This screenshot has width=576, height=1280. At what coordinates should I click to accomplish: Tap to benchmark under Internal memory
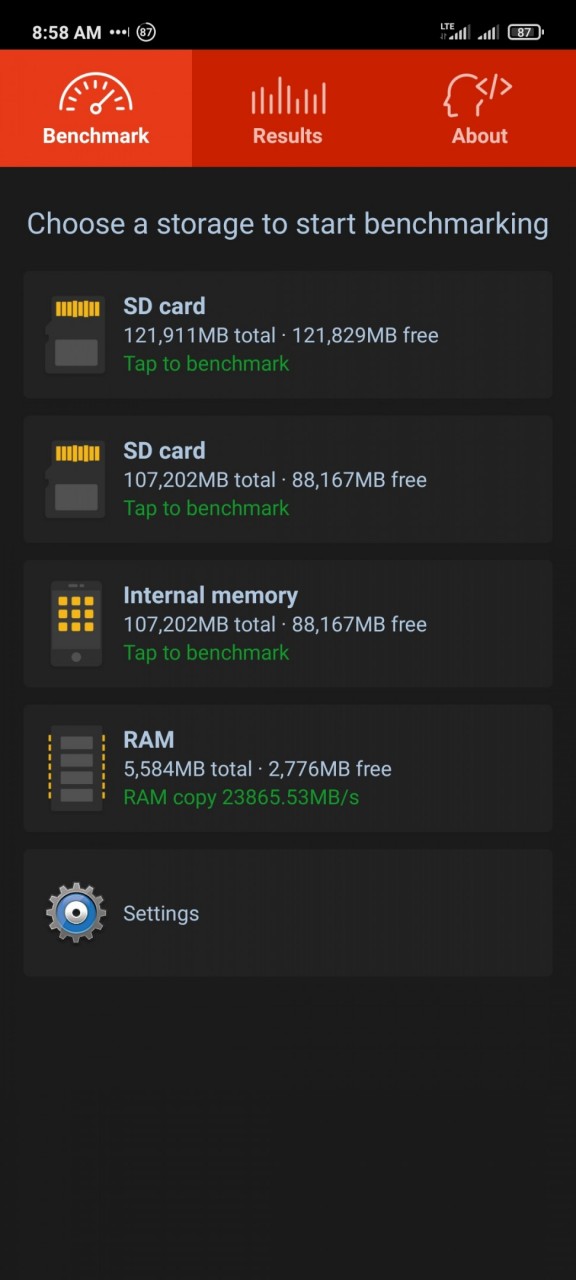206,653
